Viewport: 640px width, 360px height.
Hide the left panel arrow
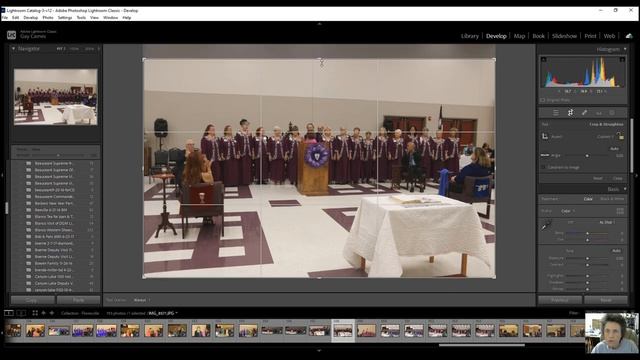pos(2,175)
